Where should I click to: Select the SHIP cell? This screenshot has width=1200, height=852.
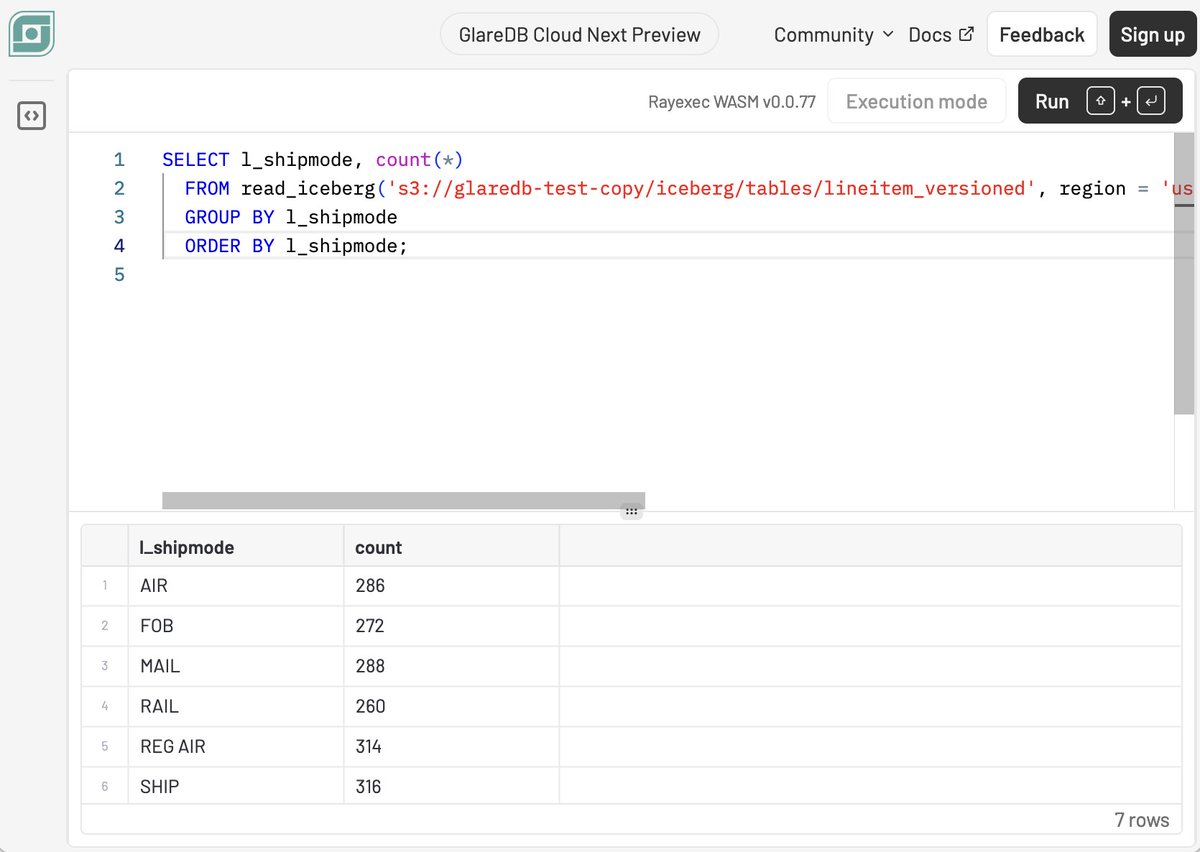(x=236, y=786)
